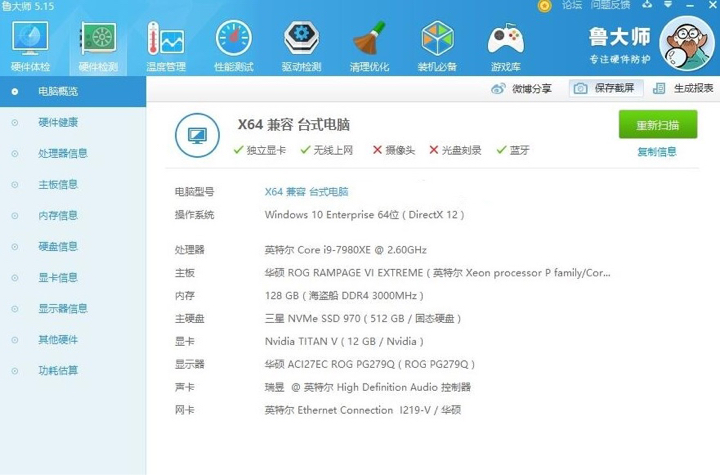
Task: Click the 复制信息 copy info link
Action: (x=657, y=152)
